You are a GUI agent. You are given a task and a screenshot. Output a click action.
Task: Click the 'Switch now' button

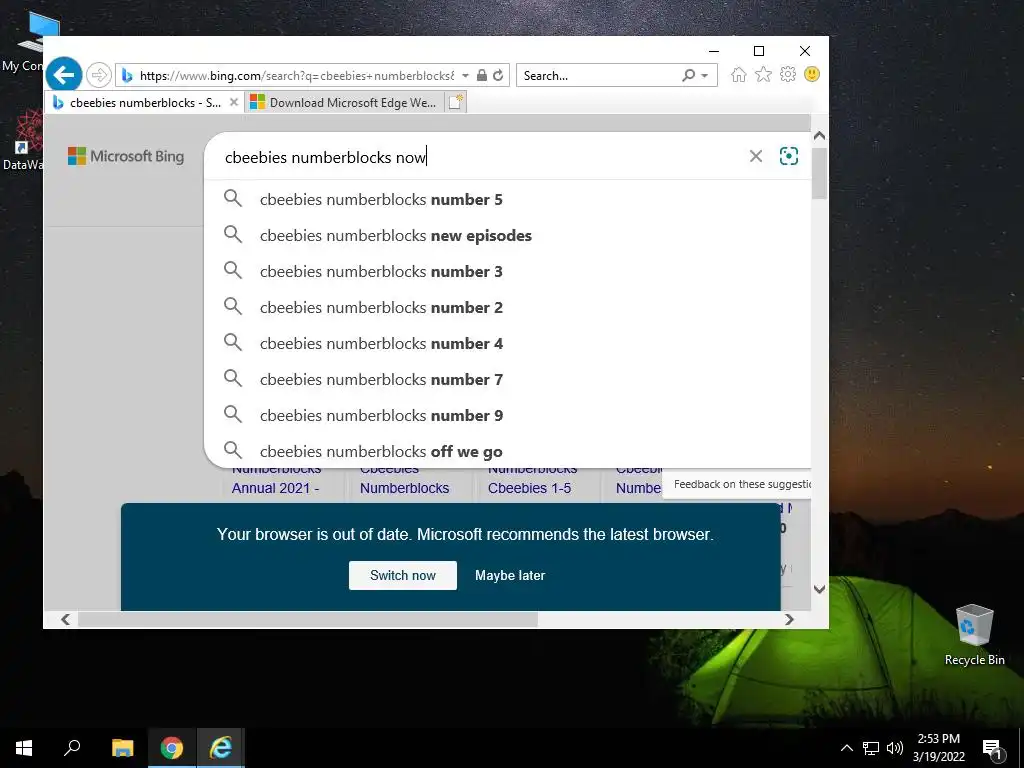tap(403, 575)
